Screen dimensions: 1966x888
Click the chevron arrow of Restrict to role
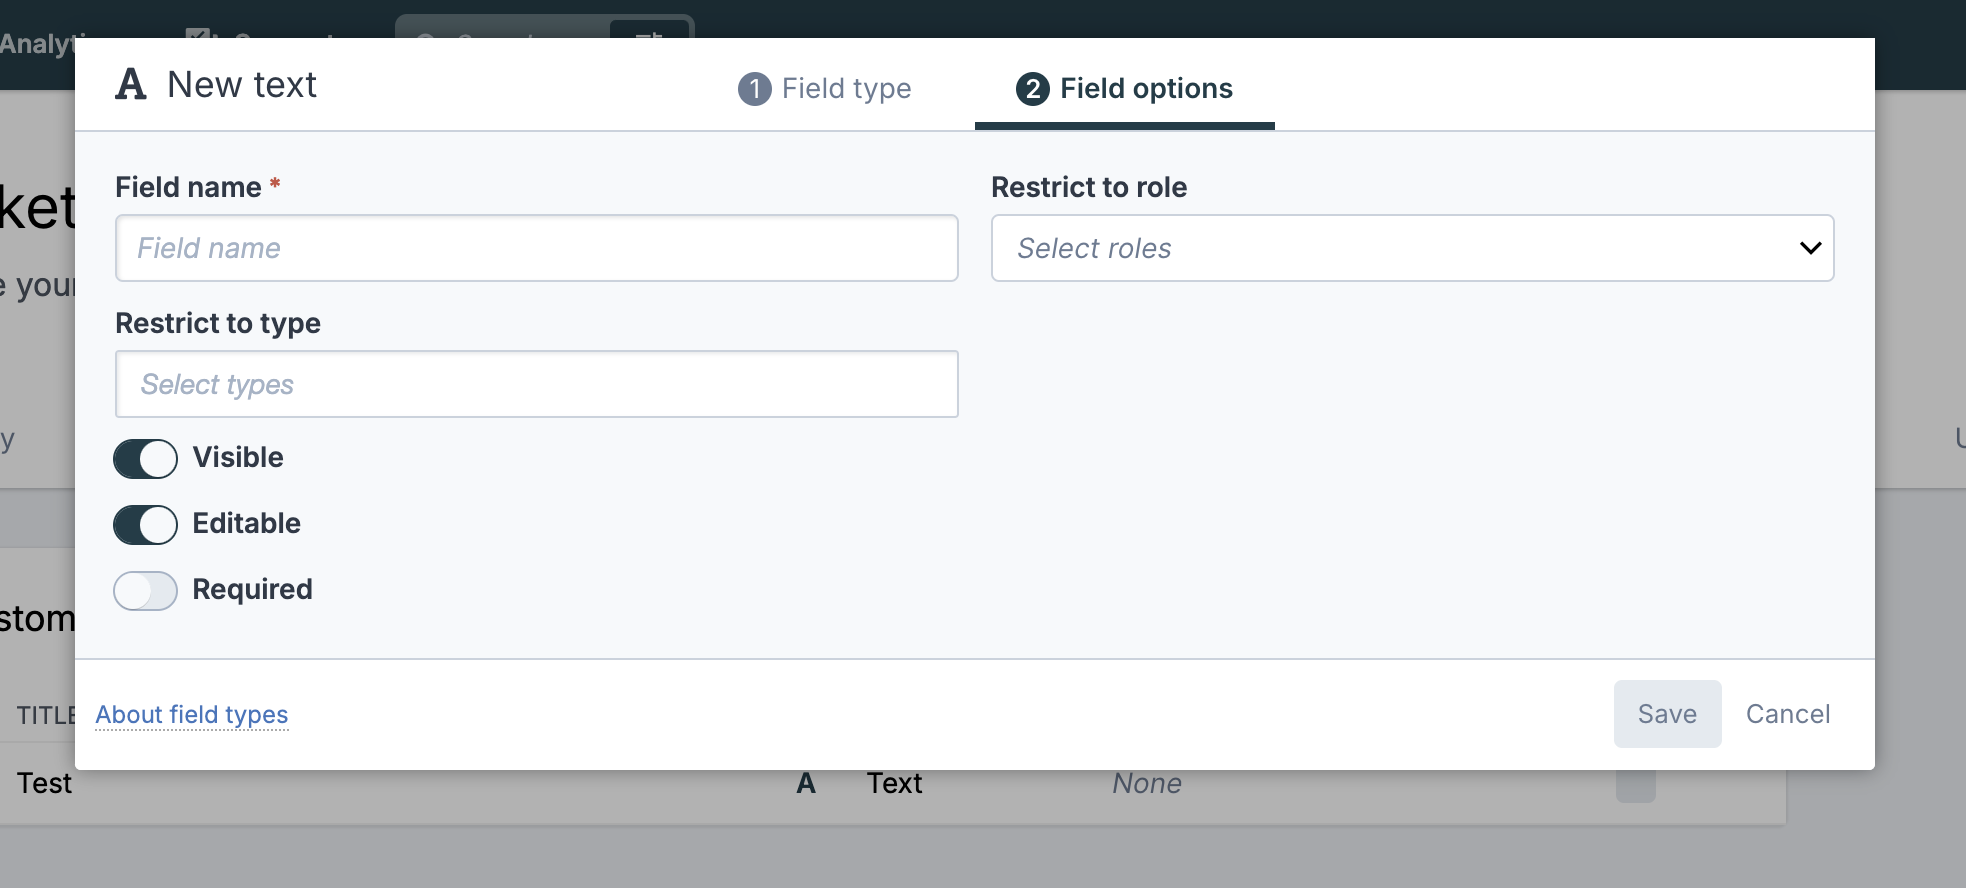coord(1810,248)
